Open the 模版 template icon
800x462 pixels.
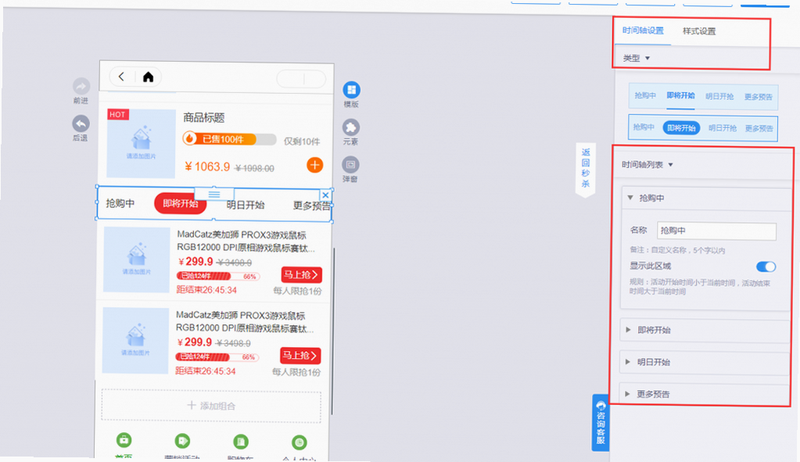(351, 90)
